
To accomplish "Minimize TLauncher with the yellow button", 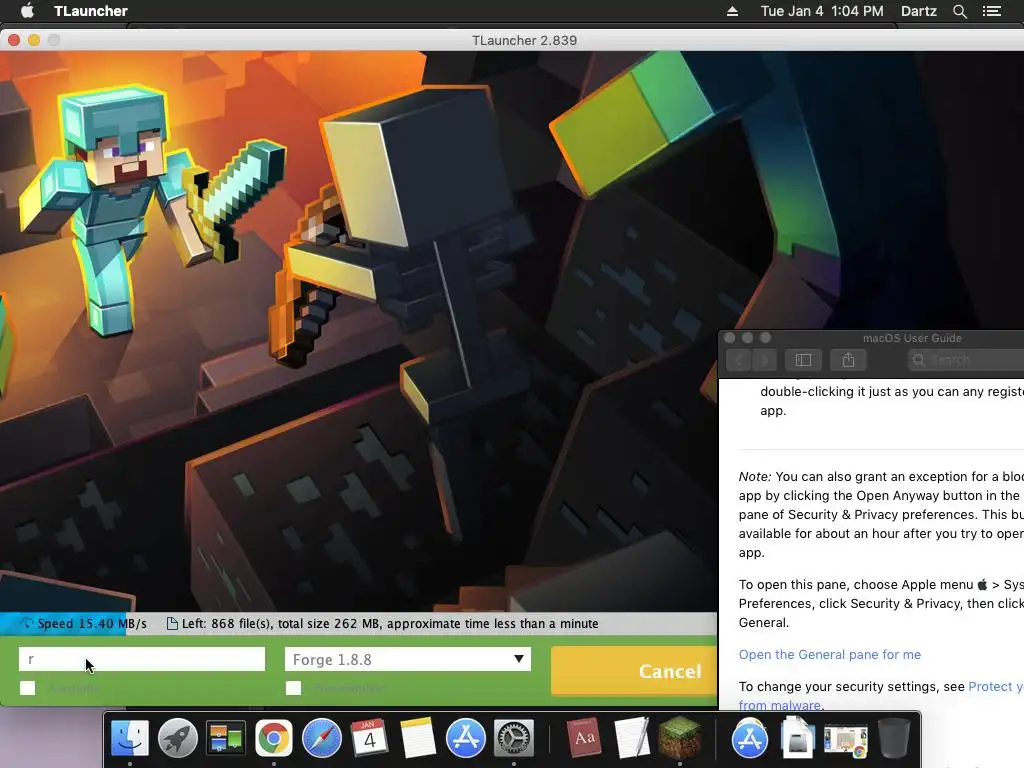I will tap(34, 40).
